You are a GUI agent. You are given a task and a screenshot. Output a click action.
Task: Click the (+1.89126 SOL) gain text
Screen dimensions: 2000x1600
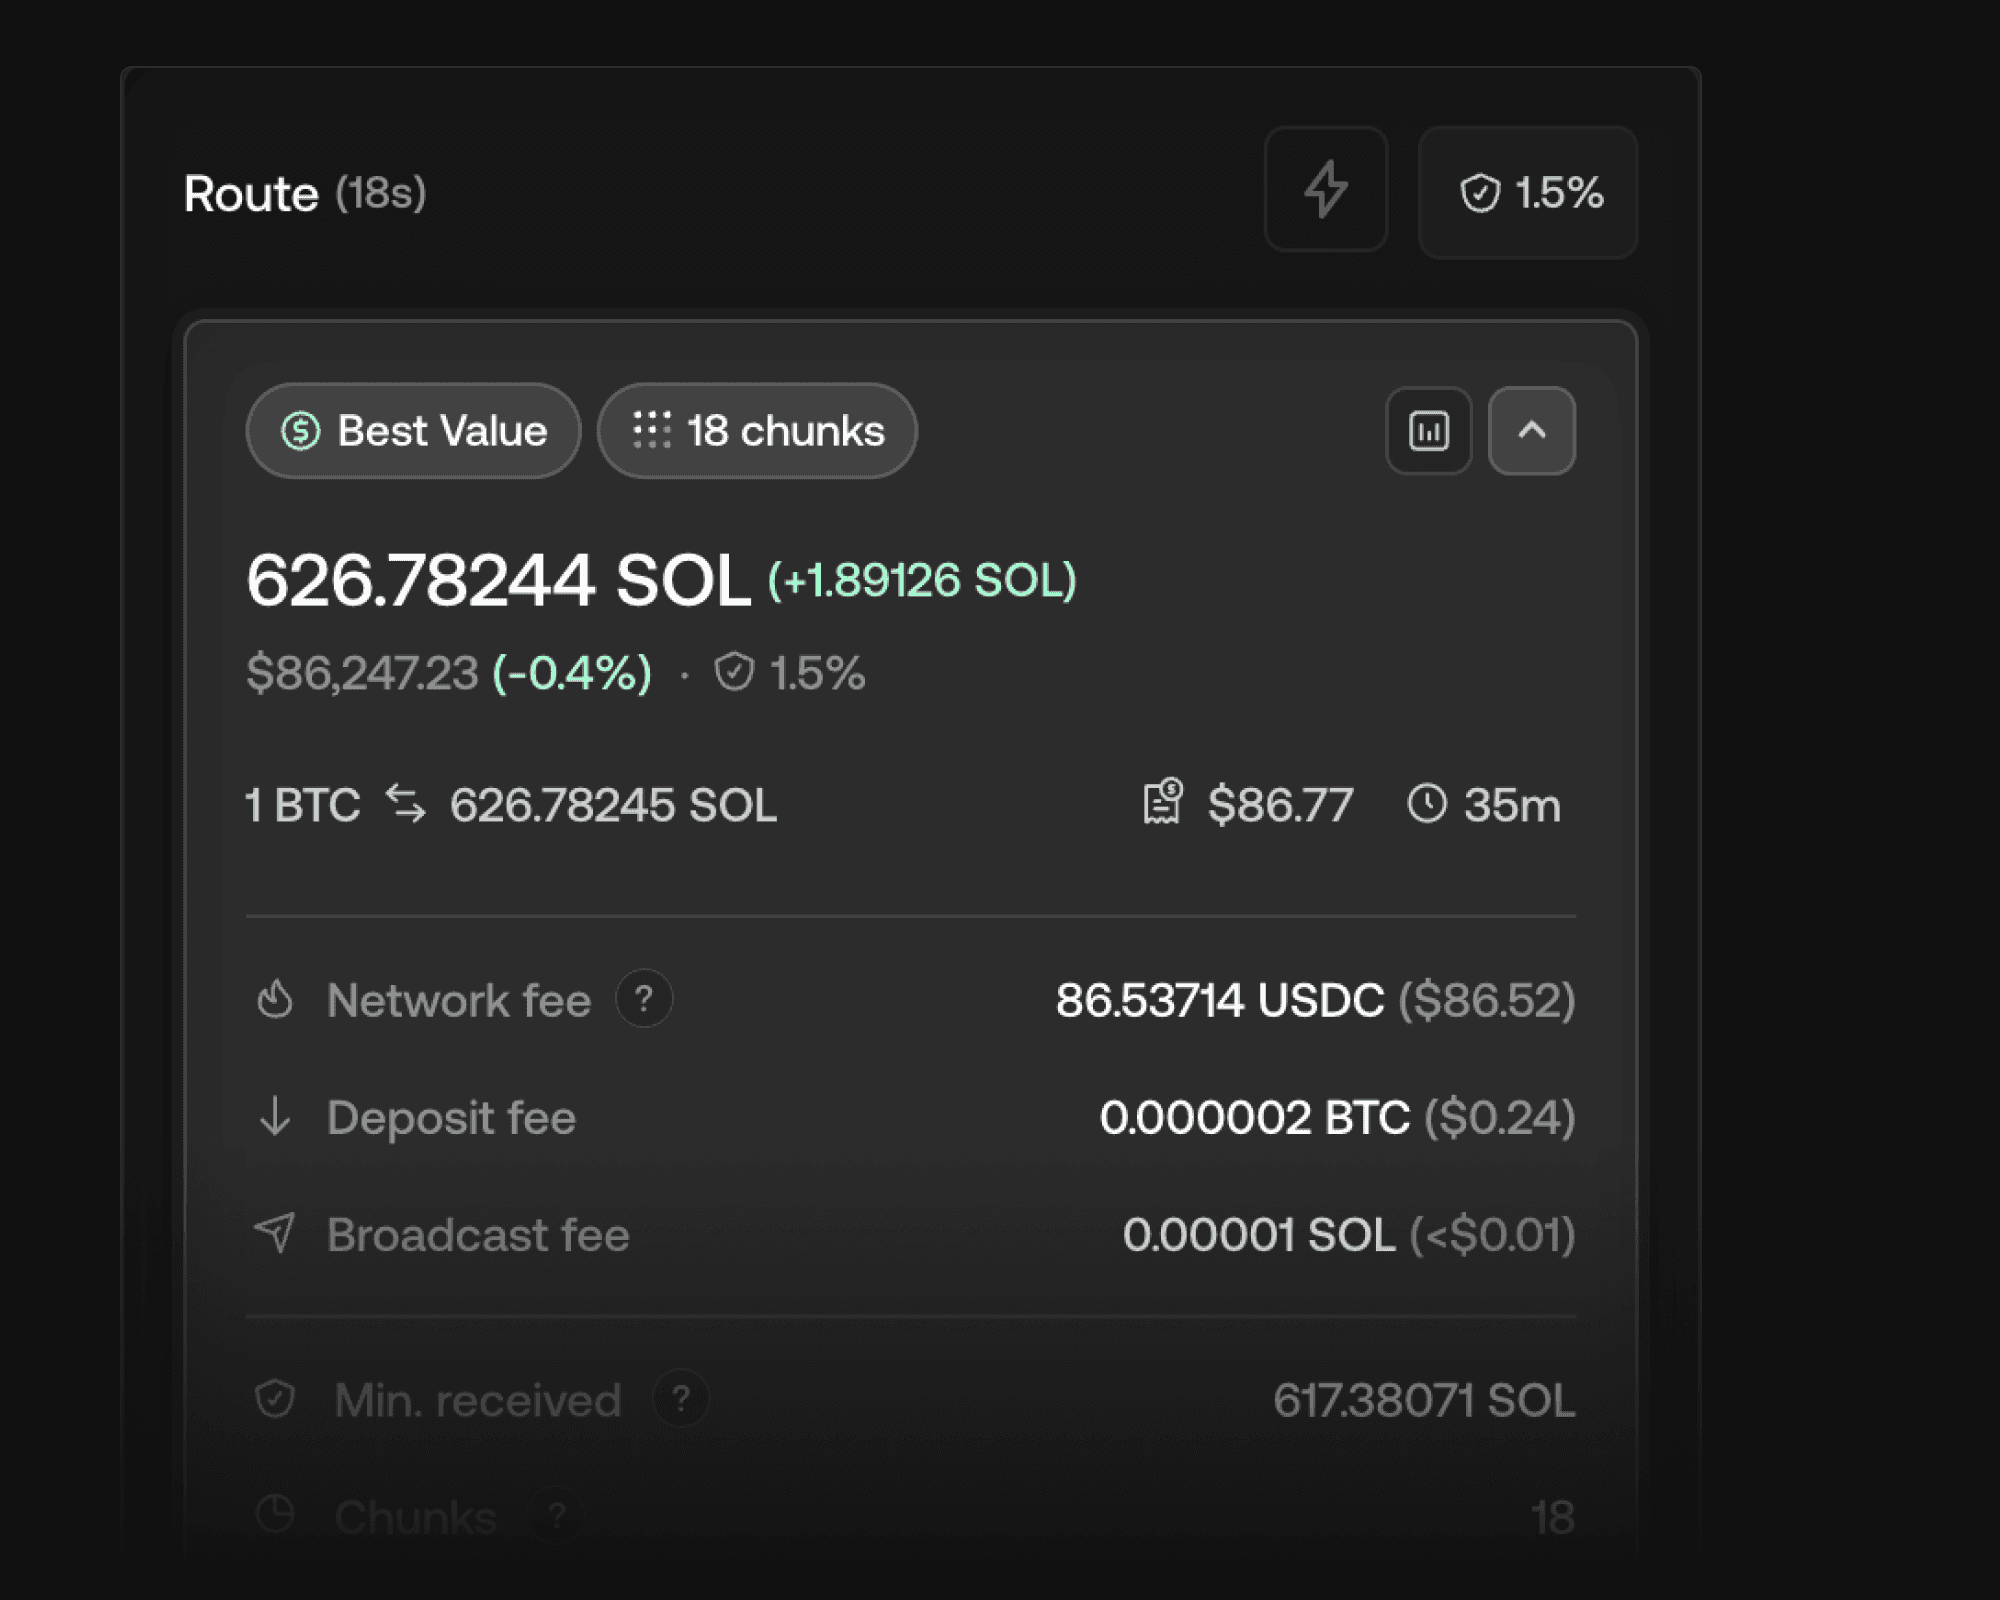click(922, 580)
